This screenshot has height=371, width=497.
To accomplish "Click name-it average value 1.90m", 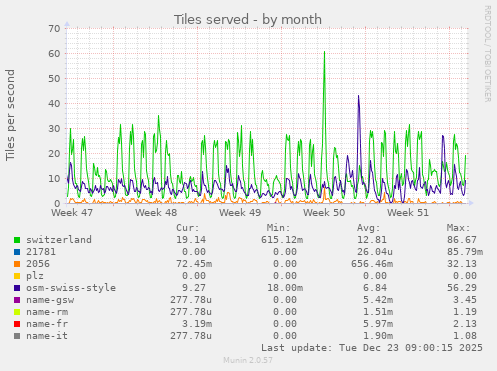I will tap(378, 336).
